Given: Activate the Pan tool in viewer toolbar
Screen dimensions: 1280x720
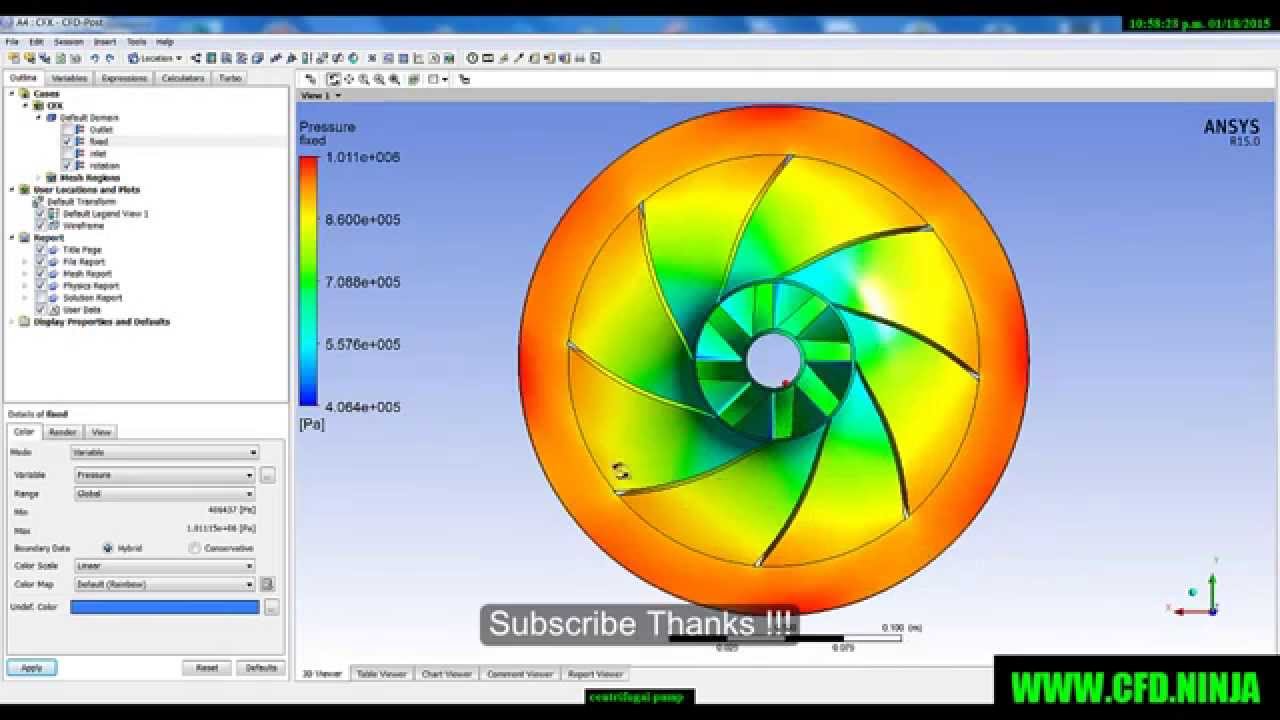Looking at the screenshot, I should click(348, 79).
